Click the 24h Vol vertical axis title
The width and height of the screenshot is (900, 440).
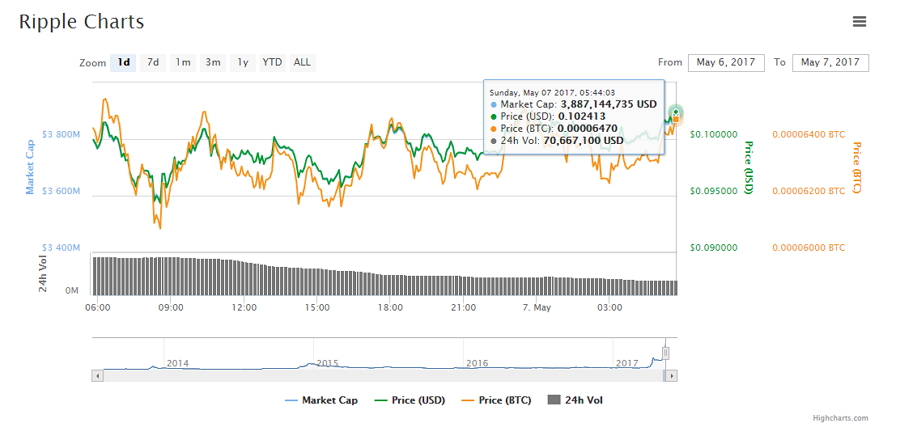tap(43, 274)
